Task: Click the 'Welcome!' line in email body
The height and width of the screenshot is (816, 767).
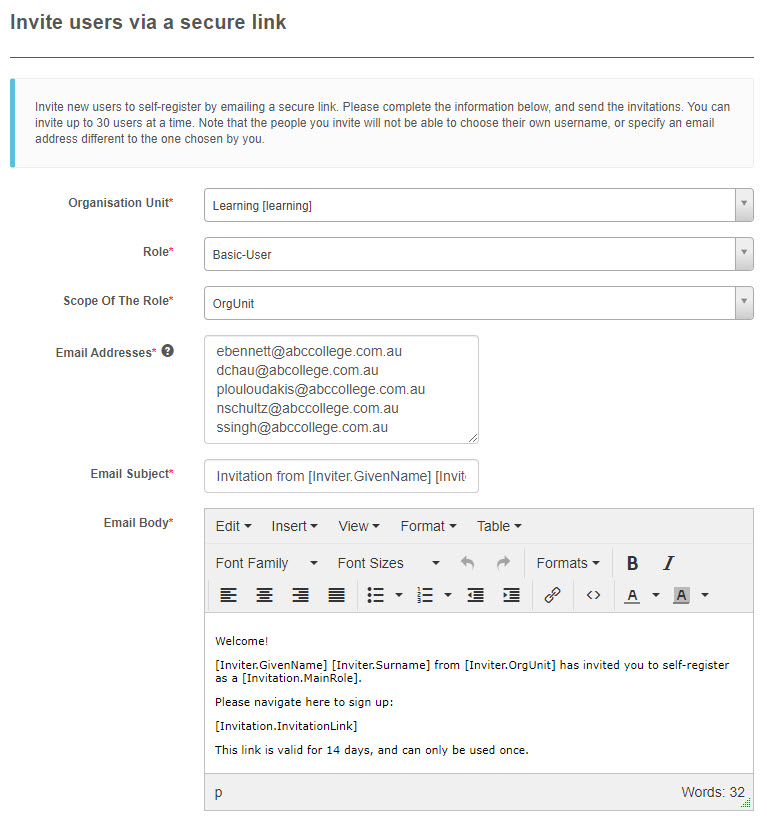Action: (x=241, y=641)
